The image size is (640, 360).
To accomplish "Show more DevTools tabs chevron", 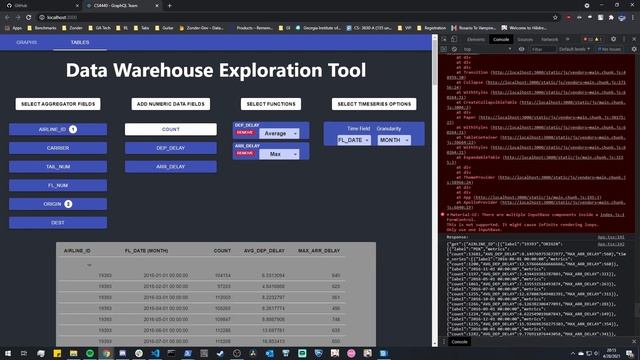I will (567, 39).
